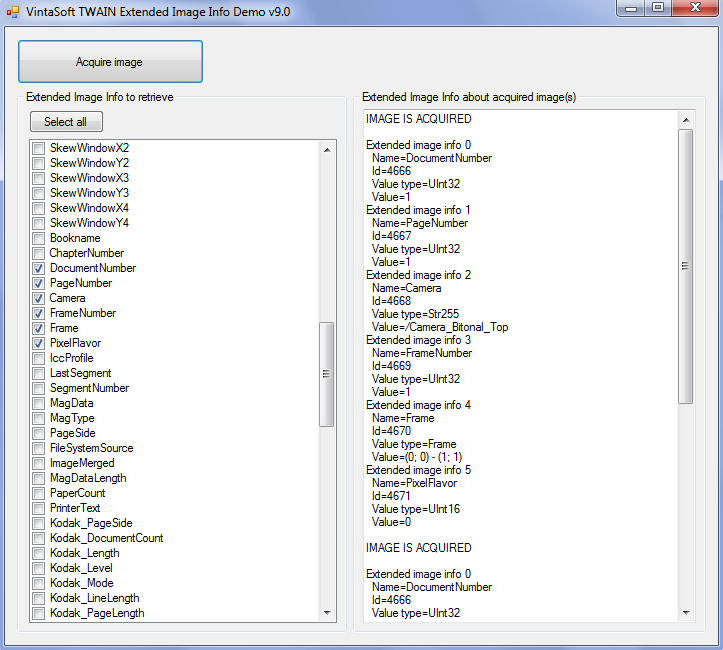Tick the SkewWindowY3 checkbox
Image resolution: width=723 pixels, height=650 pixels.
tap(39, 193)
